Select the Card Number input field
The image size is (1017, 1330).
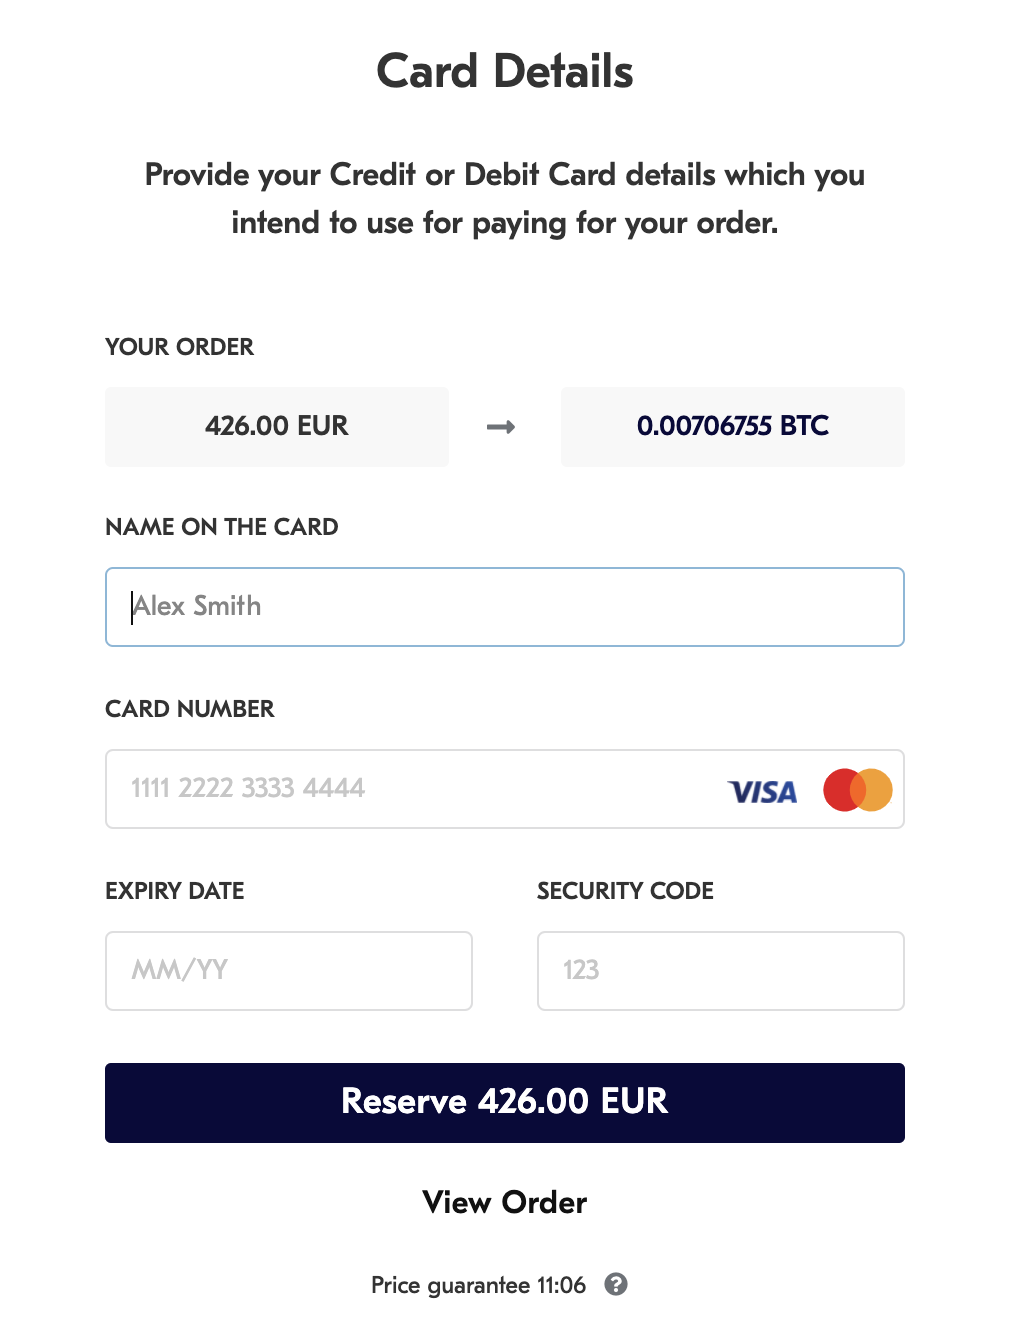[505, 789]
